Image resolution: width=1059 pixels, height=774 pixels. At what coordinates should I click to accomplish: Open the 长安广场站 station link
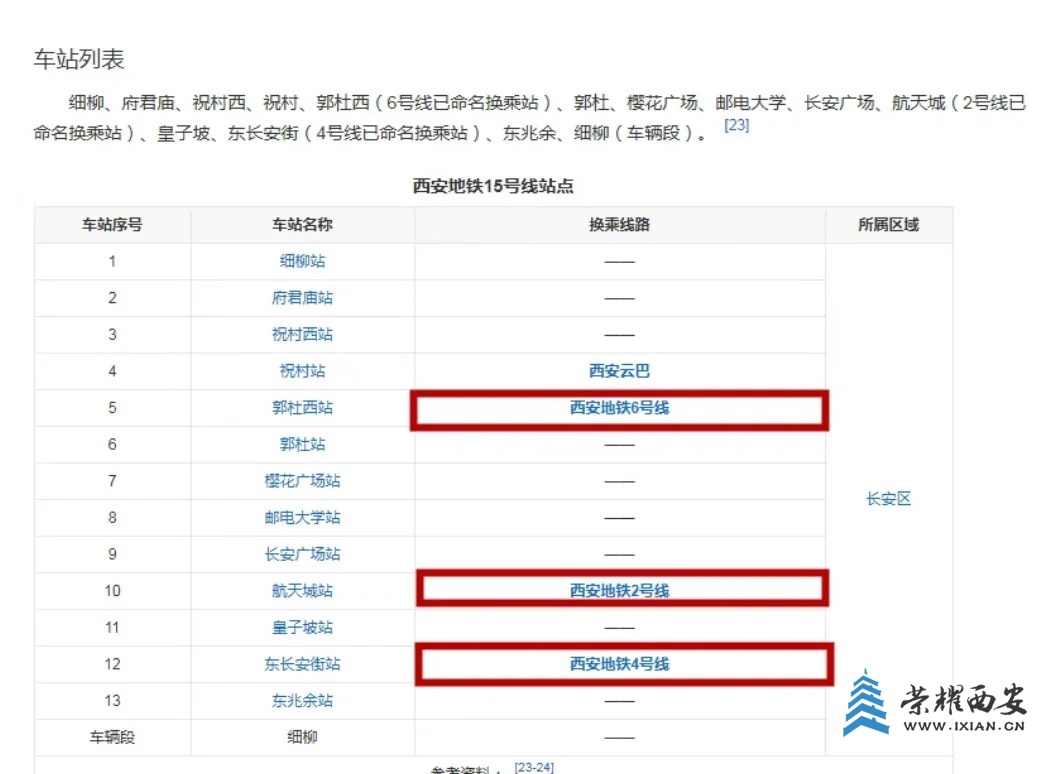(x=302, y=554)
